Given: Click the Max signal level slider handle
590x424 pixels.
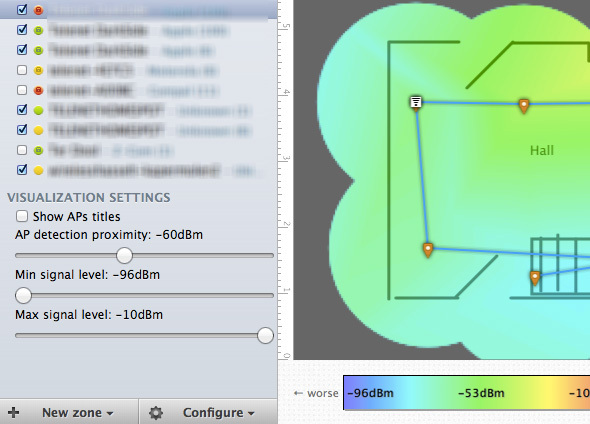Looking at the screenshot, I should point(265,336).
